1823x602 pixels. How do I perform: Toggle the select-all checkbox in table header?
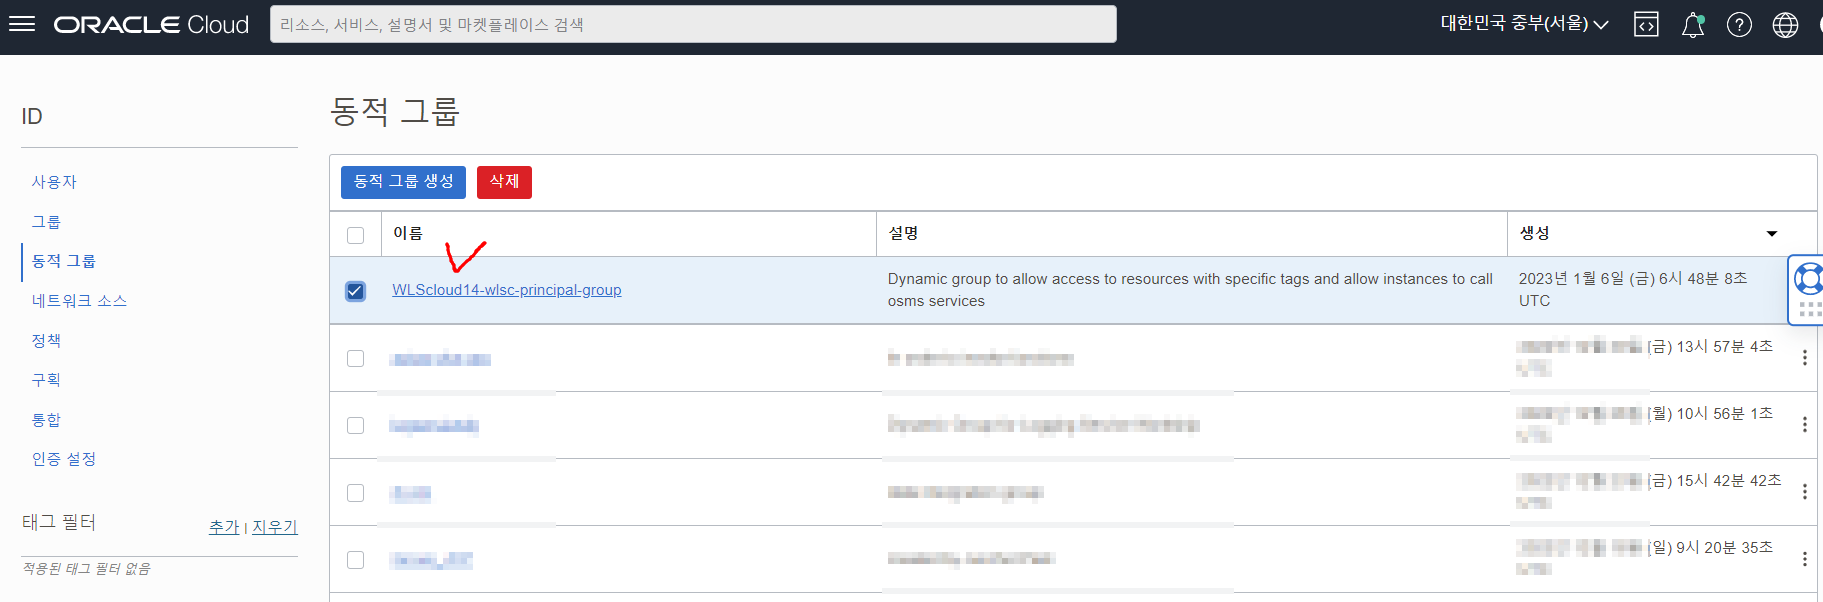355,235
